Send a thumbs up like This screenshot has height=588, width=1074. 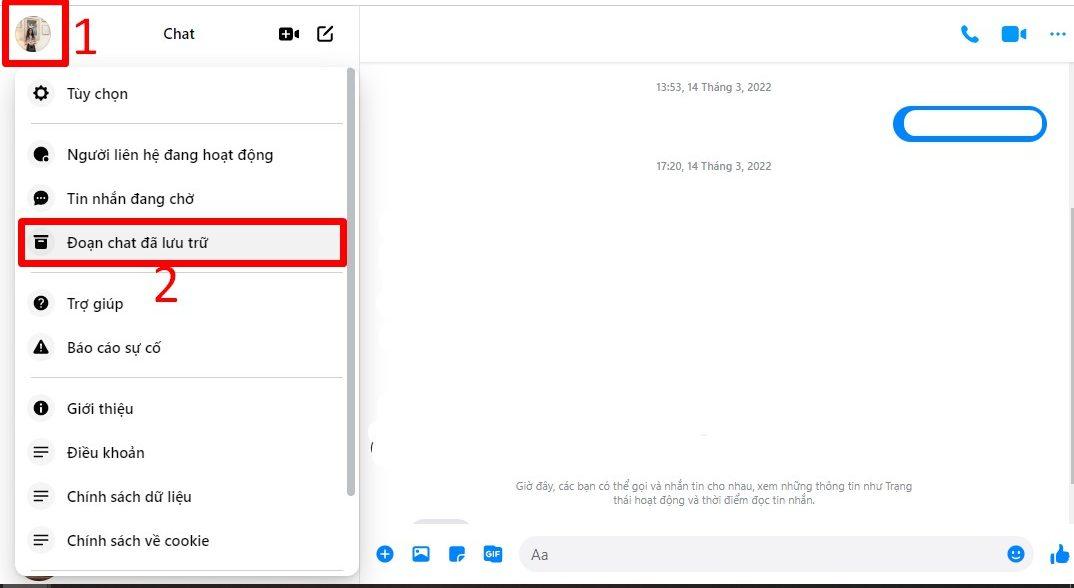1059,554
